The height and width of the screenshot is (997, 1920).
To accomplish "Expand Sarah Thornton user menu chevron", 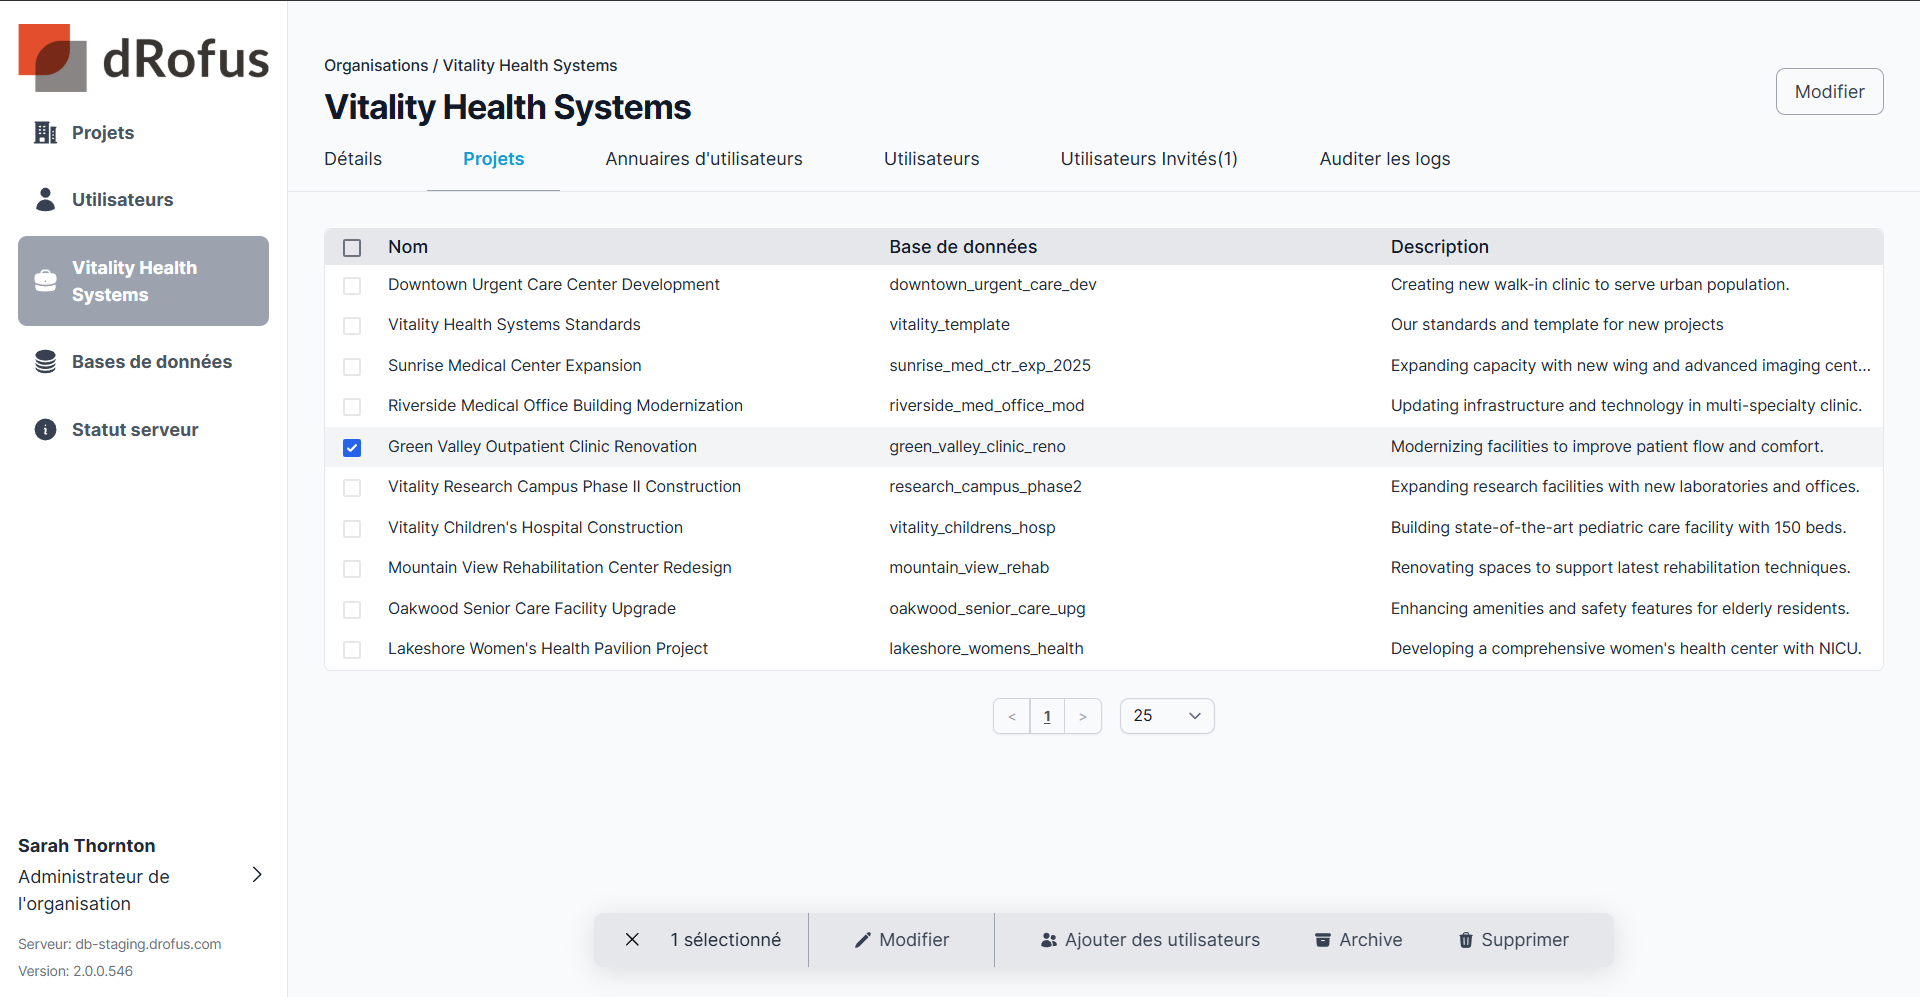I will (x=257, y=875).
